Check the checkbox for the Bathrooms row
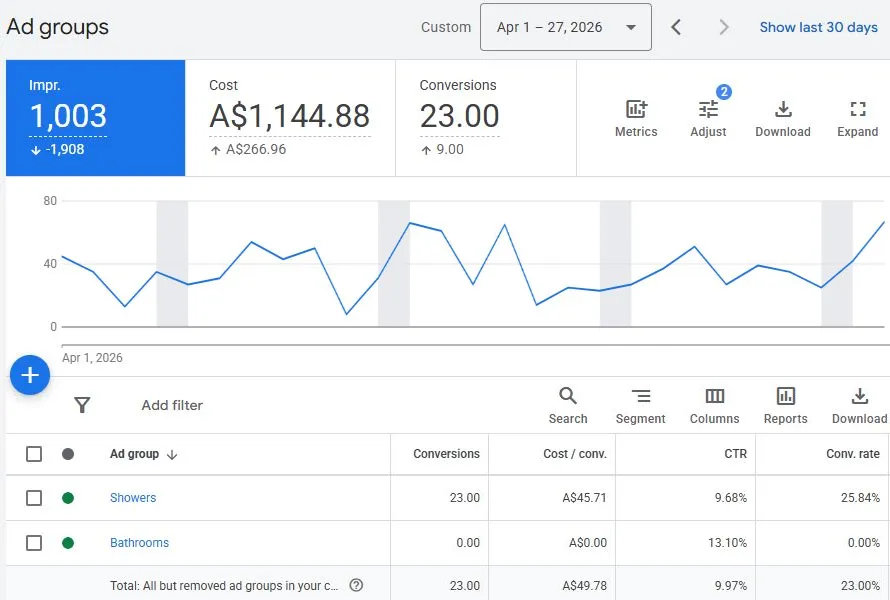890x600 pixels. coord(33,543)
